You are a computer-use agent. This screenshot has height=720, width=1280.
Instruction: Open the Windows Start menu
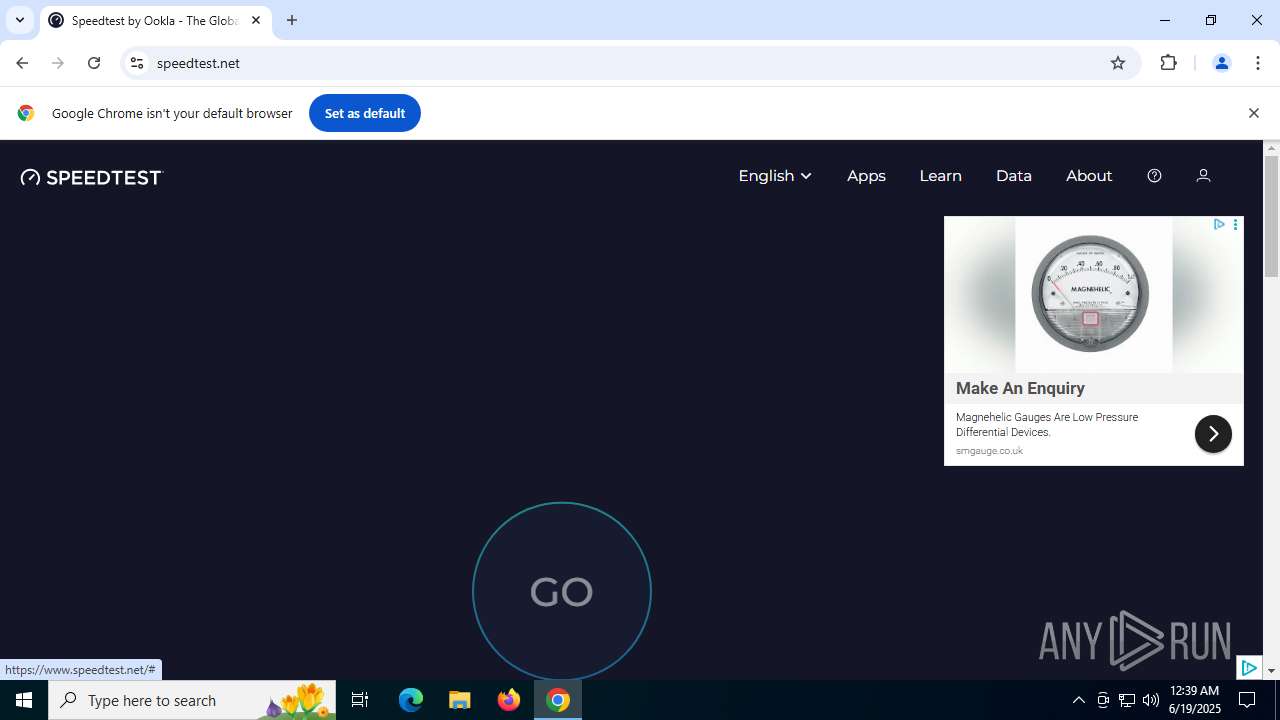[24, 700]
